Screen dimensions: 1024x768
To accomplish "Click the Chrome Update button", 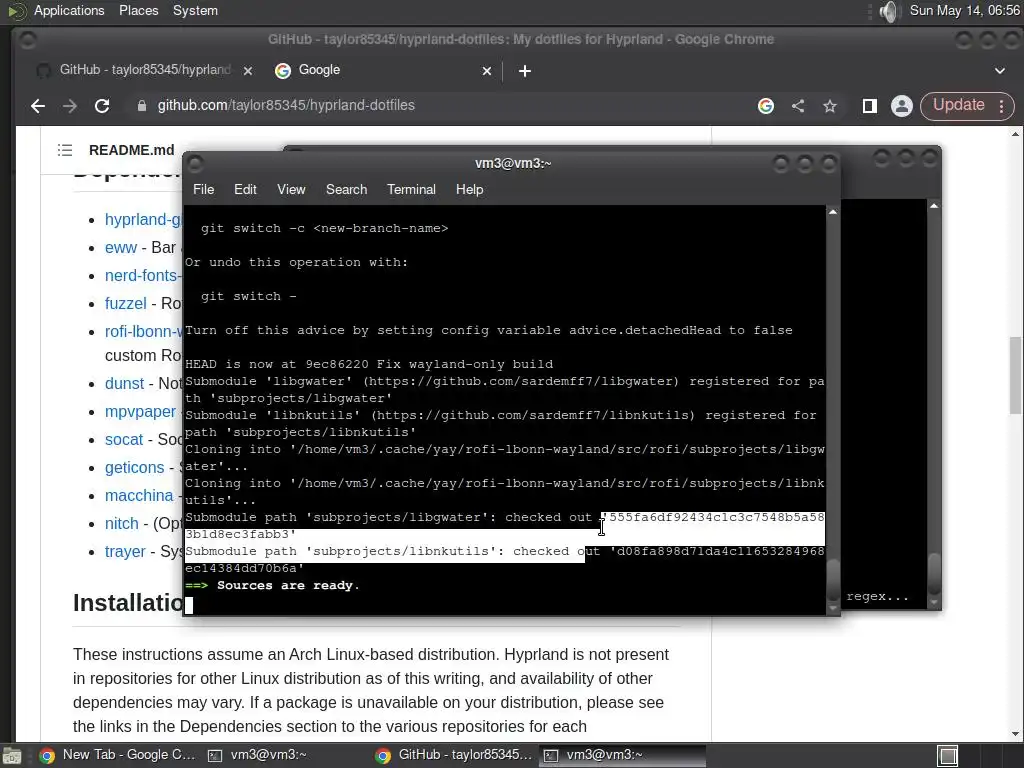I will click(x=958, y=105).
